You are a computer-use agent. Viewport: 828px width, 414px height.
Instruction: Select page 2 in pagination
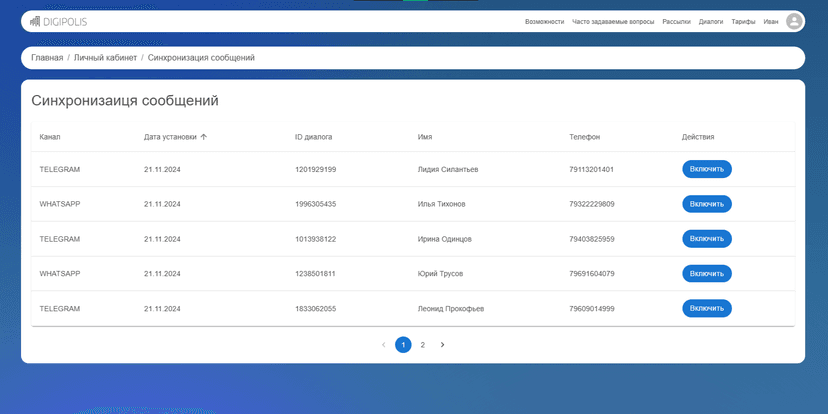point(422,345)
